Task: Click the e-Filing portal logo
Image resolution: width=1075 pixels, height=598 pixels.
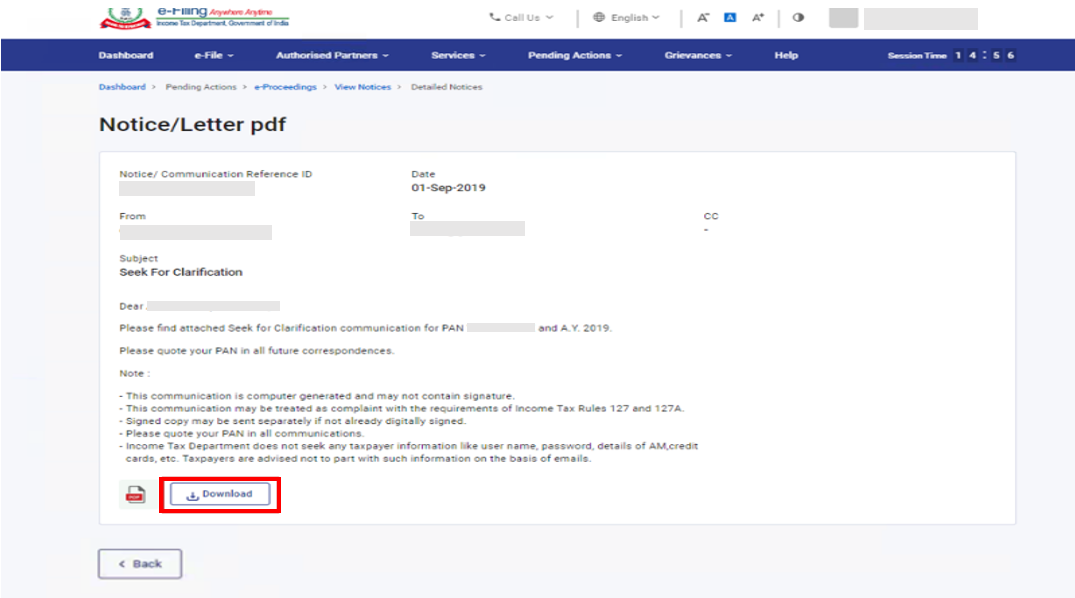Action: (194, 17)
